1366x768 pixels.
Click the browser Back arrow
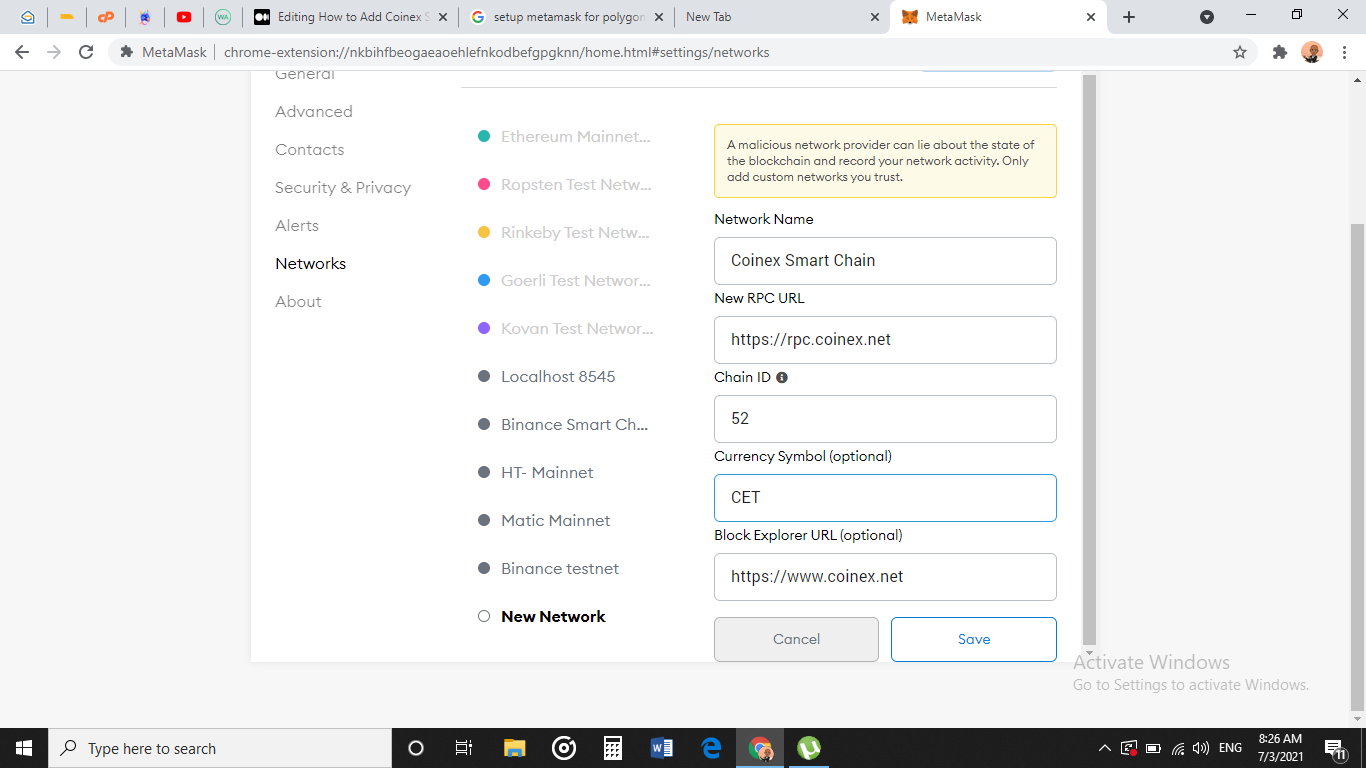22,52
